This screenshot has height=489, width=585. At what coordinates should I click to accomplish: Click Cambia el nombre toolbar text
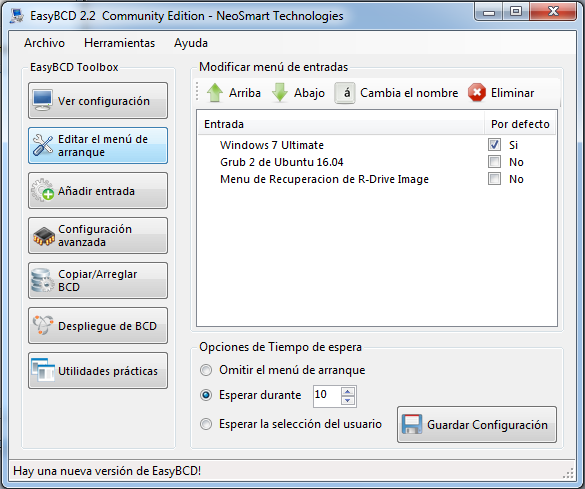click(409, 93)
